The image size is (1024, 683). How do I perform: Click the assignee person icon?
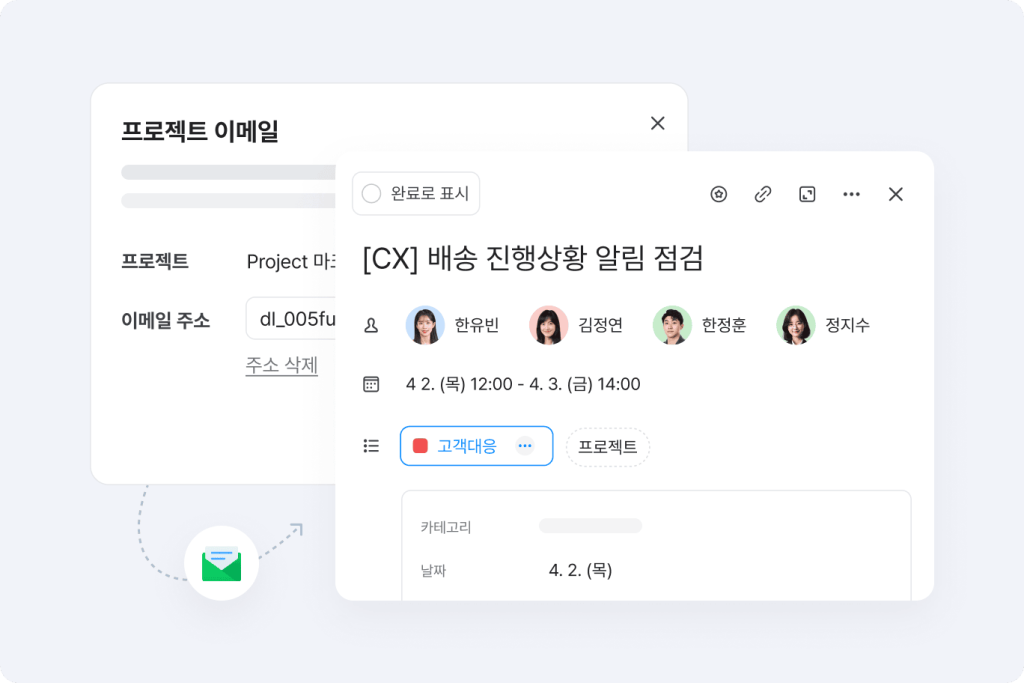371,325
